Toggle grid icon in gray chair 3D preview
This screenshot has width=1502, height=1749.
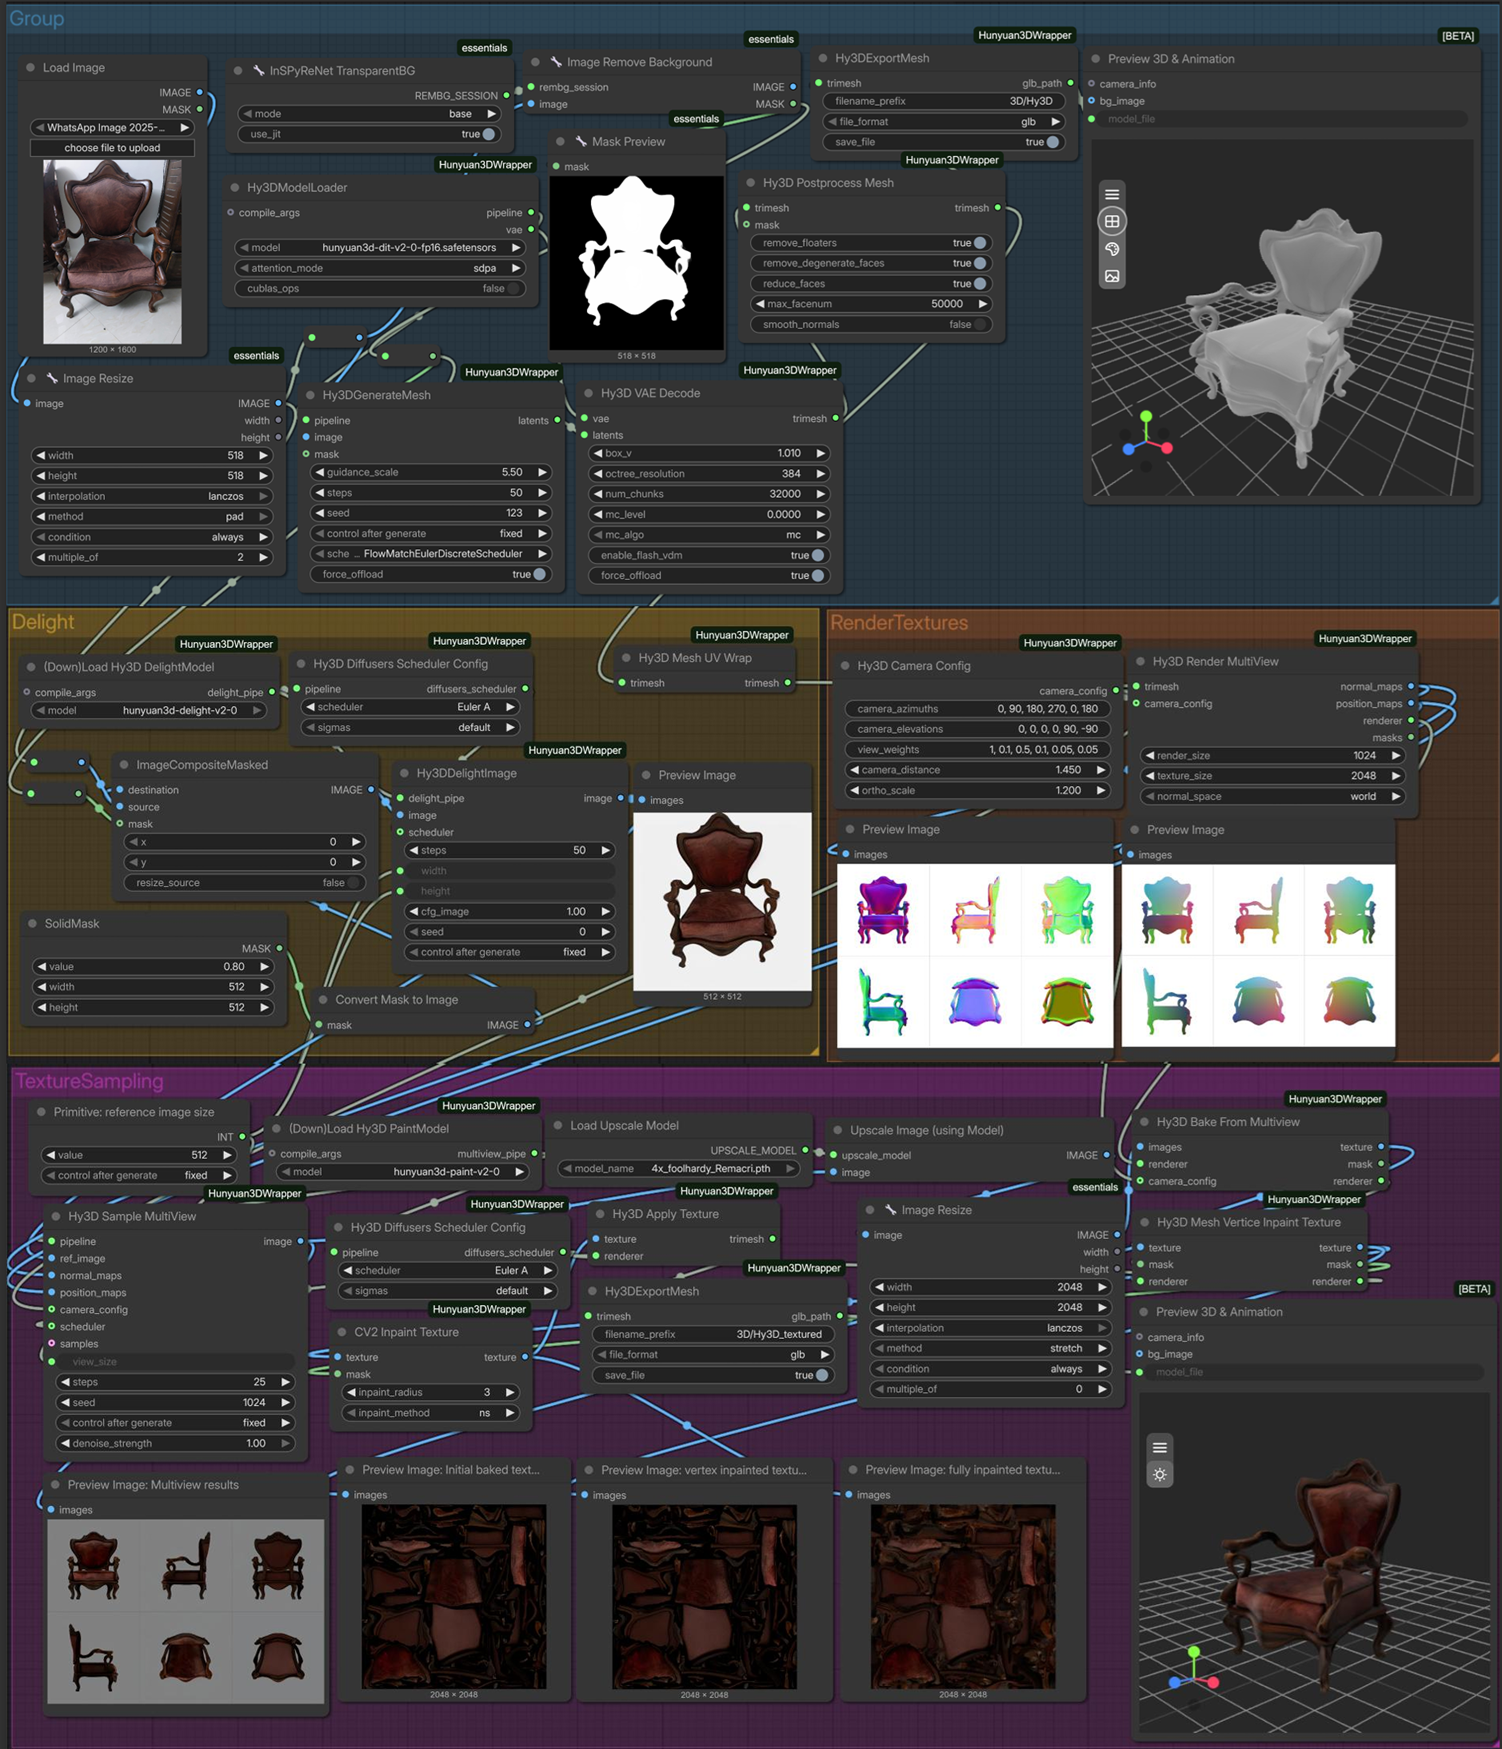click(1111, 221)
